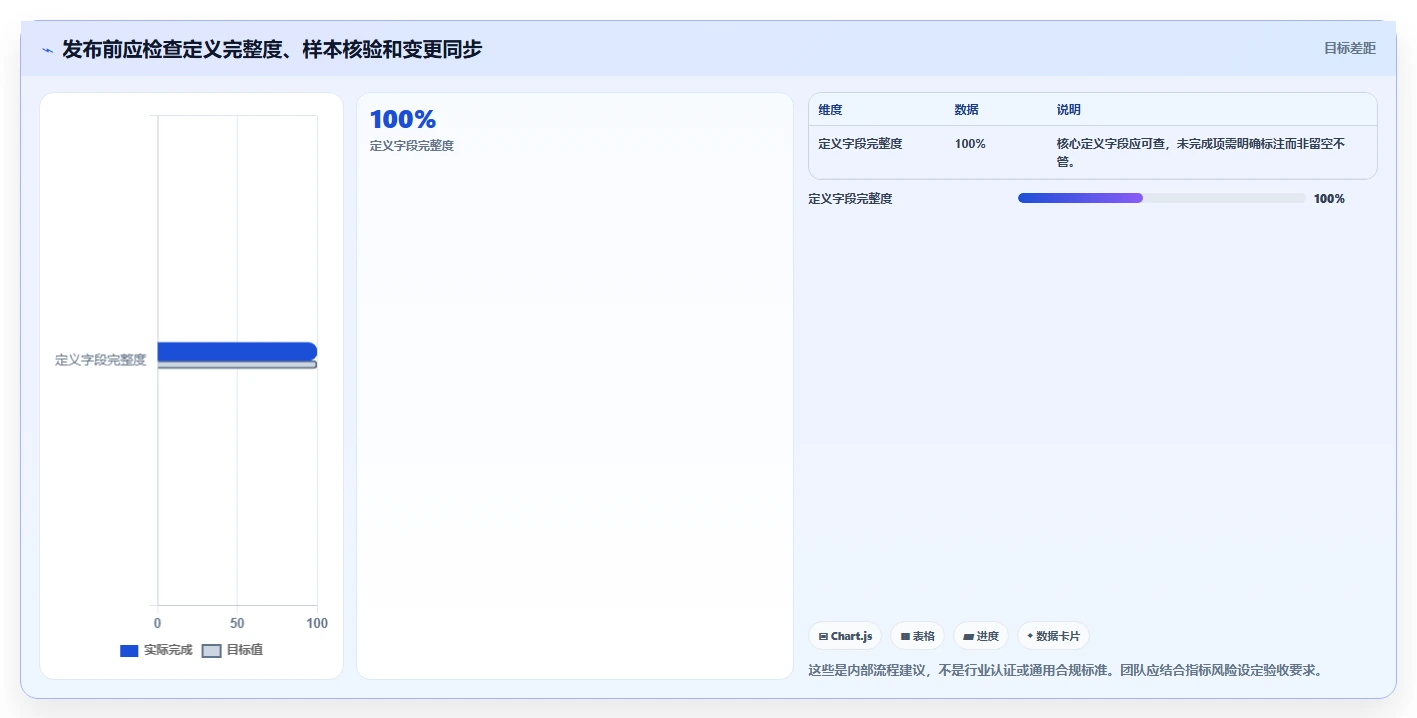Image resolution: width=1417 pixels, height=718 pixels.
Task: Select the Chart.js tag chip
Action: [x=845, y=636]
